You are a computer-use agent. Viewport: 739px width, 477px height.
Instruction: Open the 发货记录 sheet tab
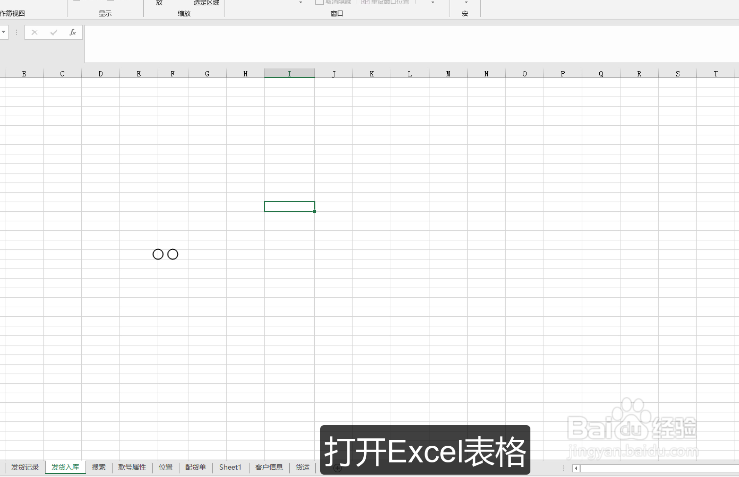click(25, 467)
